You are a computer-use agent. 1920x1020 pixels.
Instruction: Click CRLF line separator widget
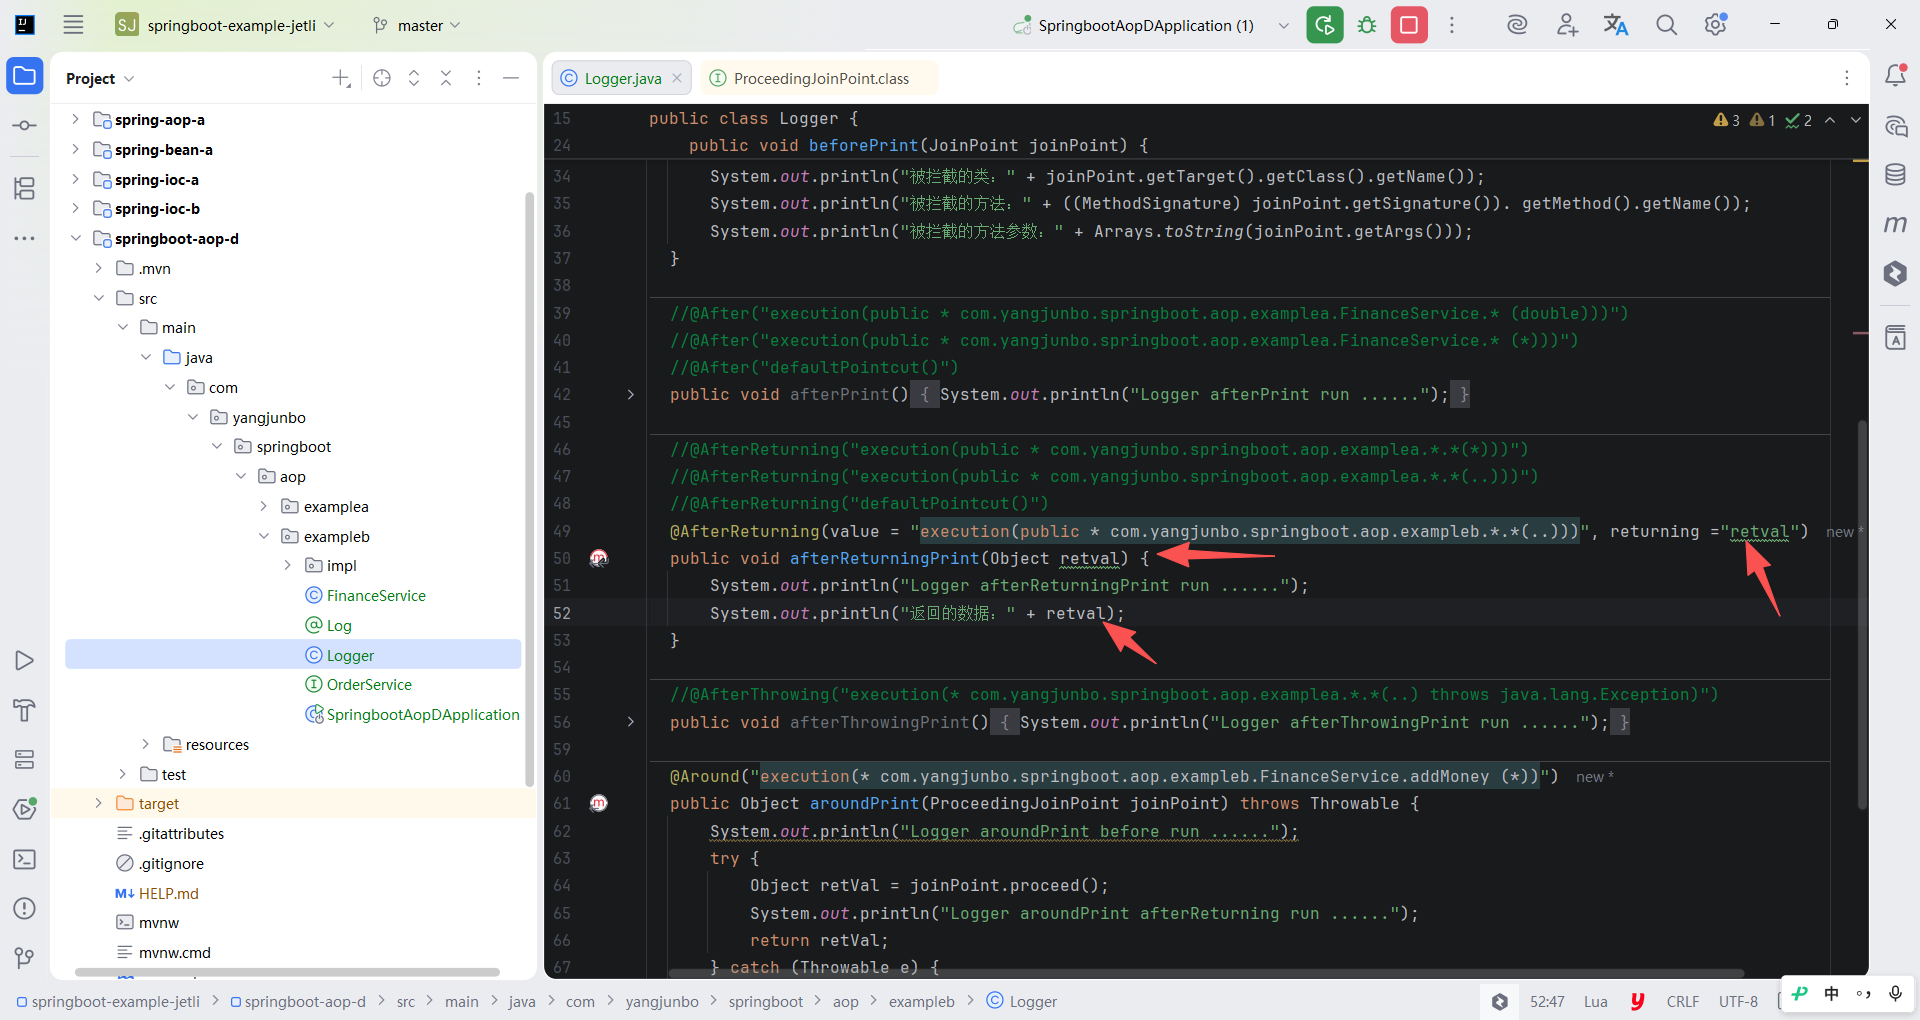pos(1682,1001)
